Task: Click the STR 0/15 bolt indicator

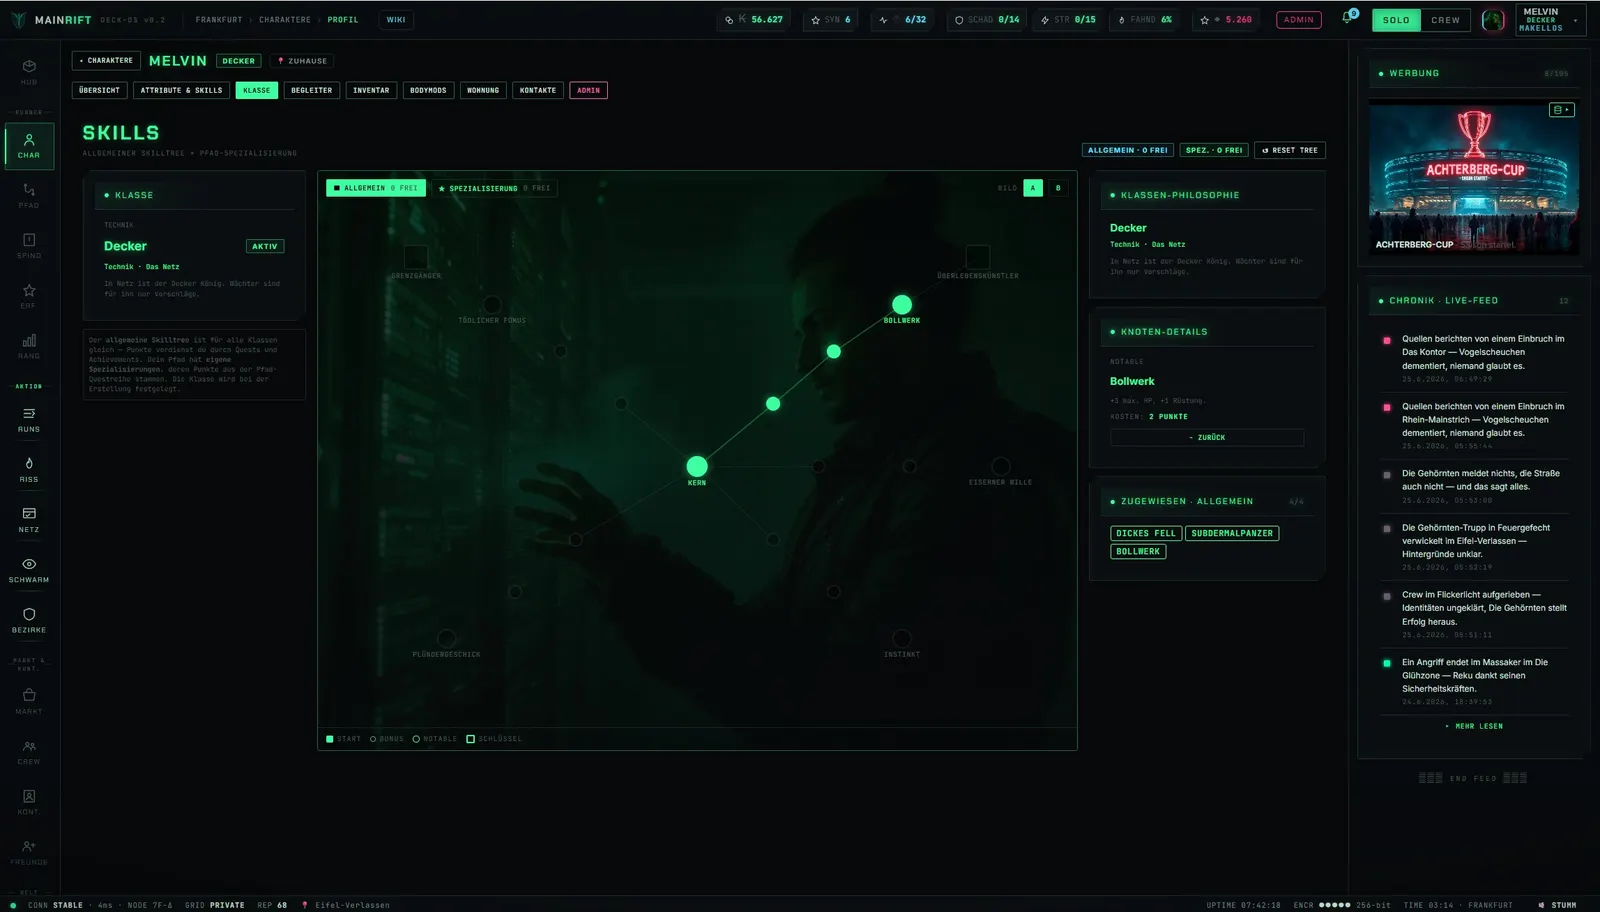Action: click(1068, 20)
